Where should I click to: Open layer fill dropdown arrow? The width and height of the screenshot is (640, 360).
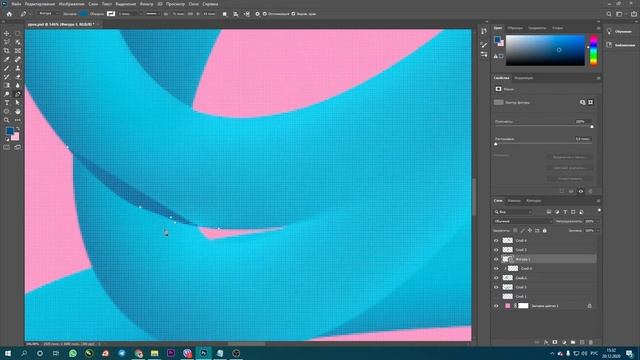tap(598, 231)
